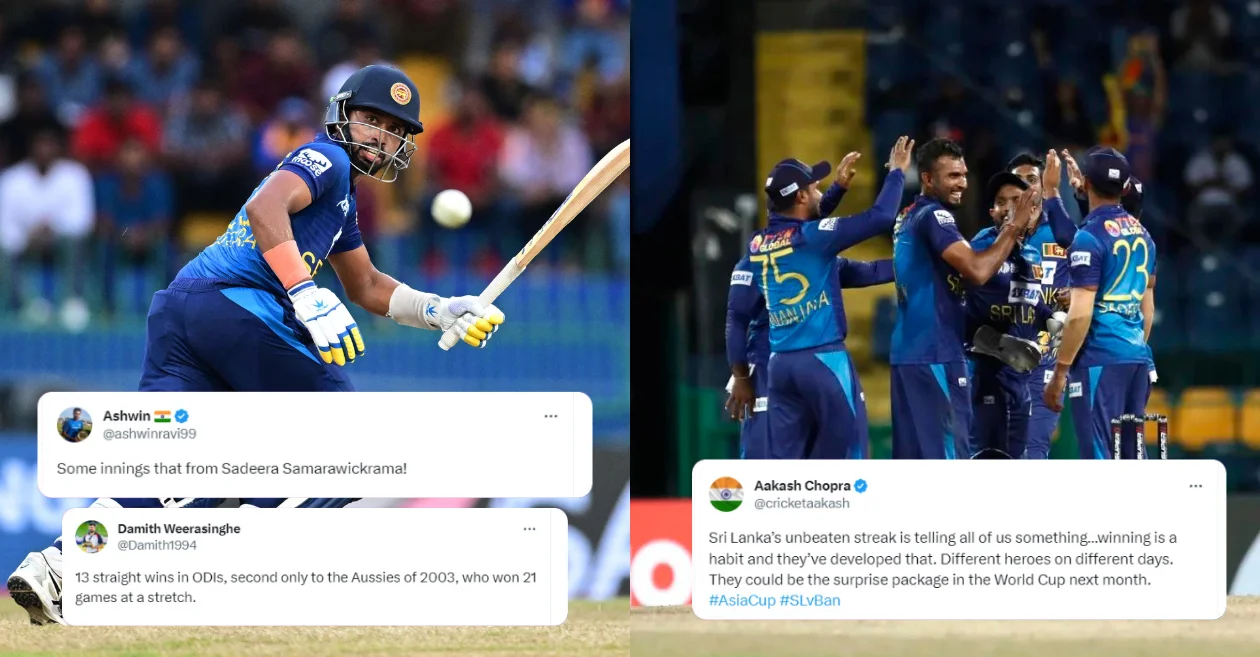Click the Sadeera Samarawickrama tweet text
The image size is (1260, 657).
pos(232,468)
